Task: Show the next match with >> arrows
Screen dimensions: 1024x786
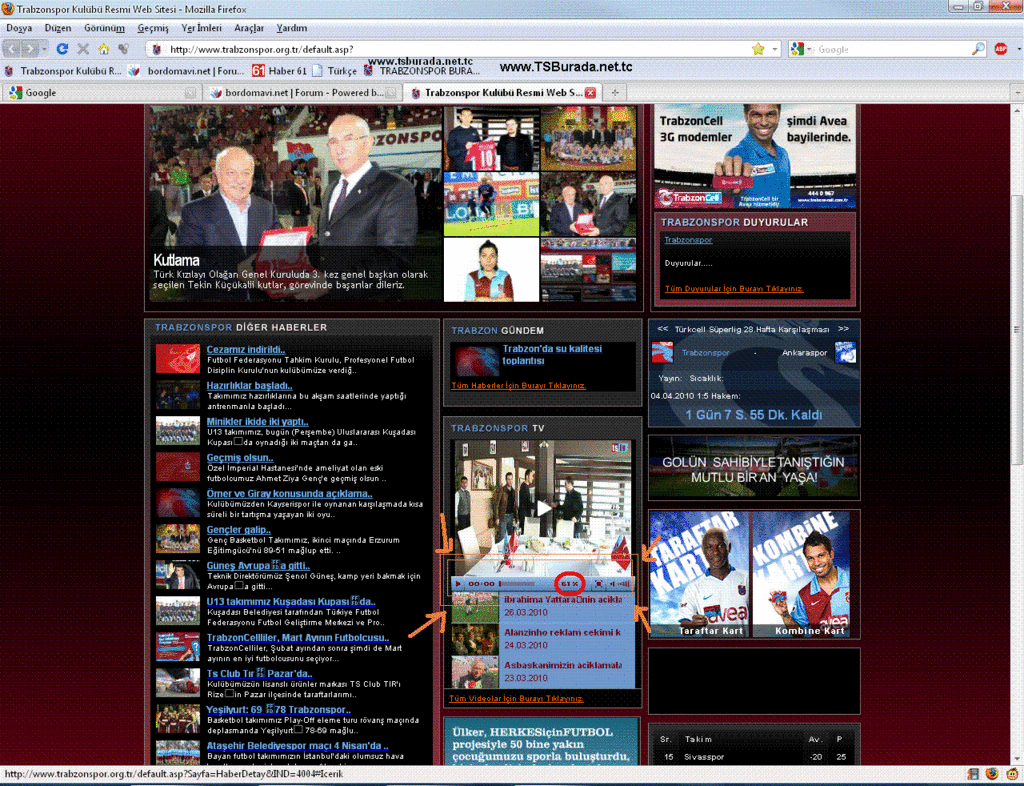Action: [x=843, y=328]
